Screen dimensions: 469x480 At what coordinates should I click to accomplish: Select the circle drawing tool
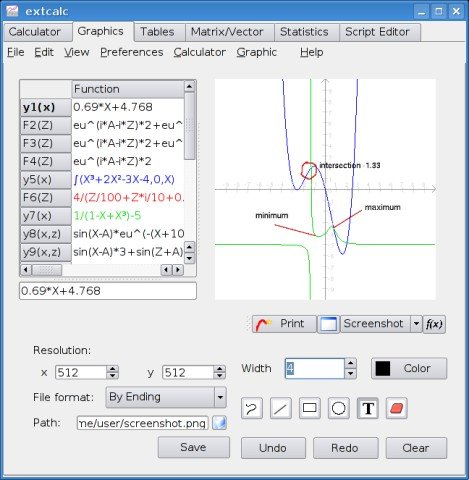(339, 408)
